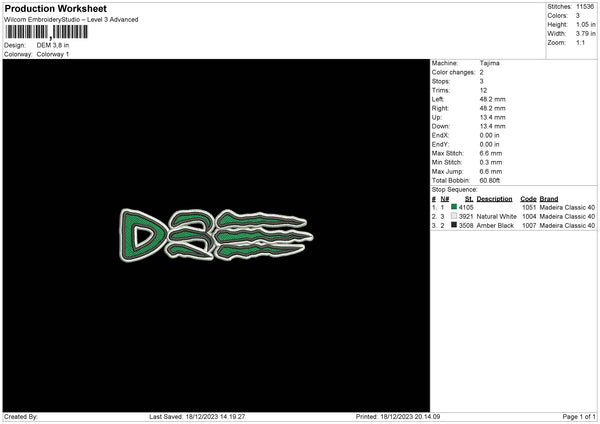Click the Height value '1.05 in'

[x=585, y=24]
